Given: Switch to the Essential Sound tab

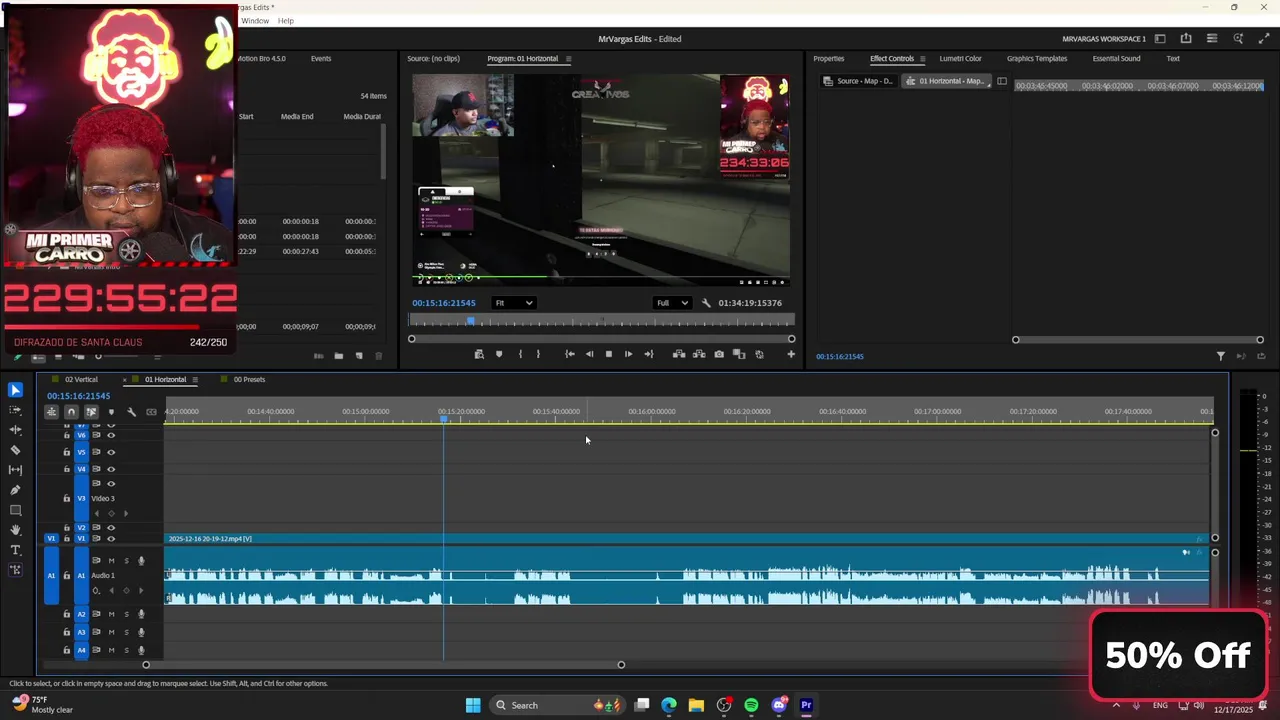Looking at the screenshot, I should [1116, 59].
